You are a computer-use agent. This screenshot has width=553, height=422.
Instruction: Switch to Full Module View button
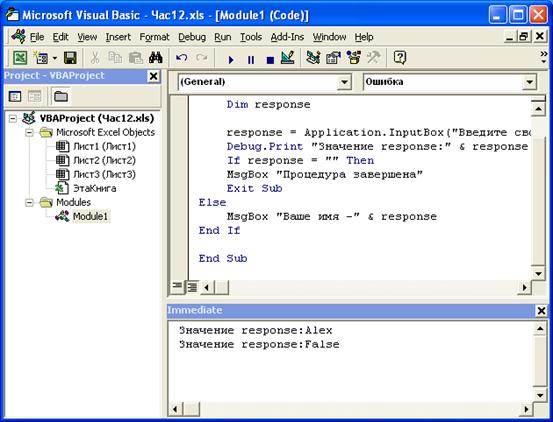[192, 287]
